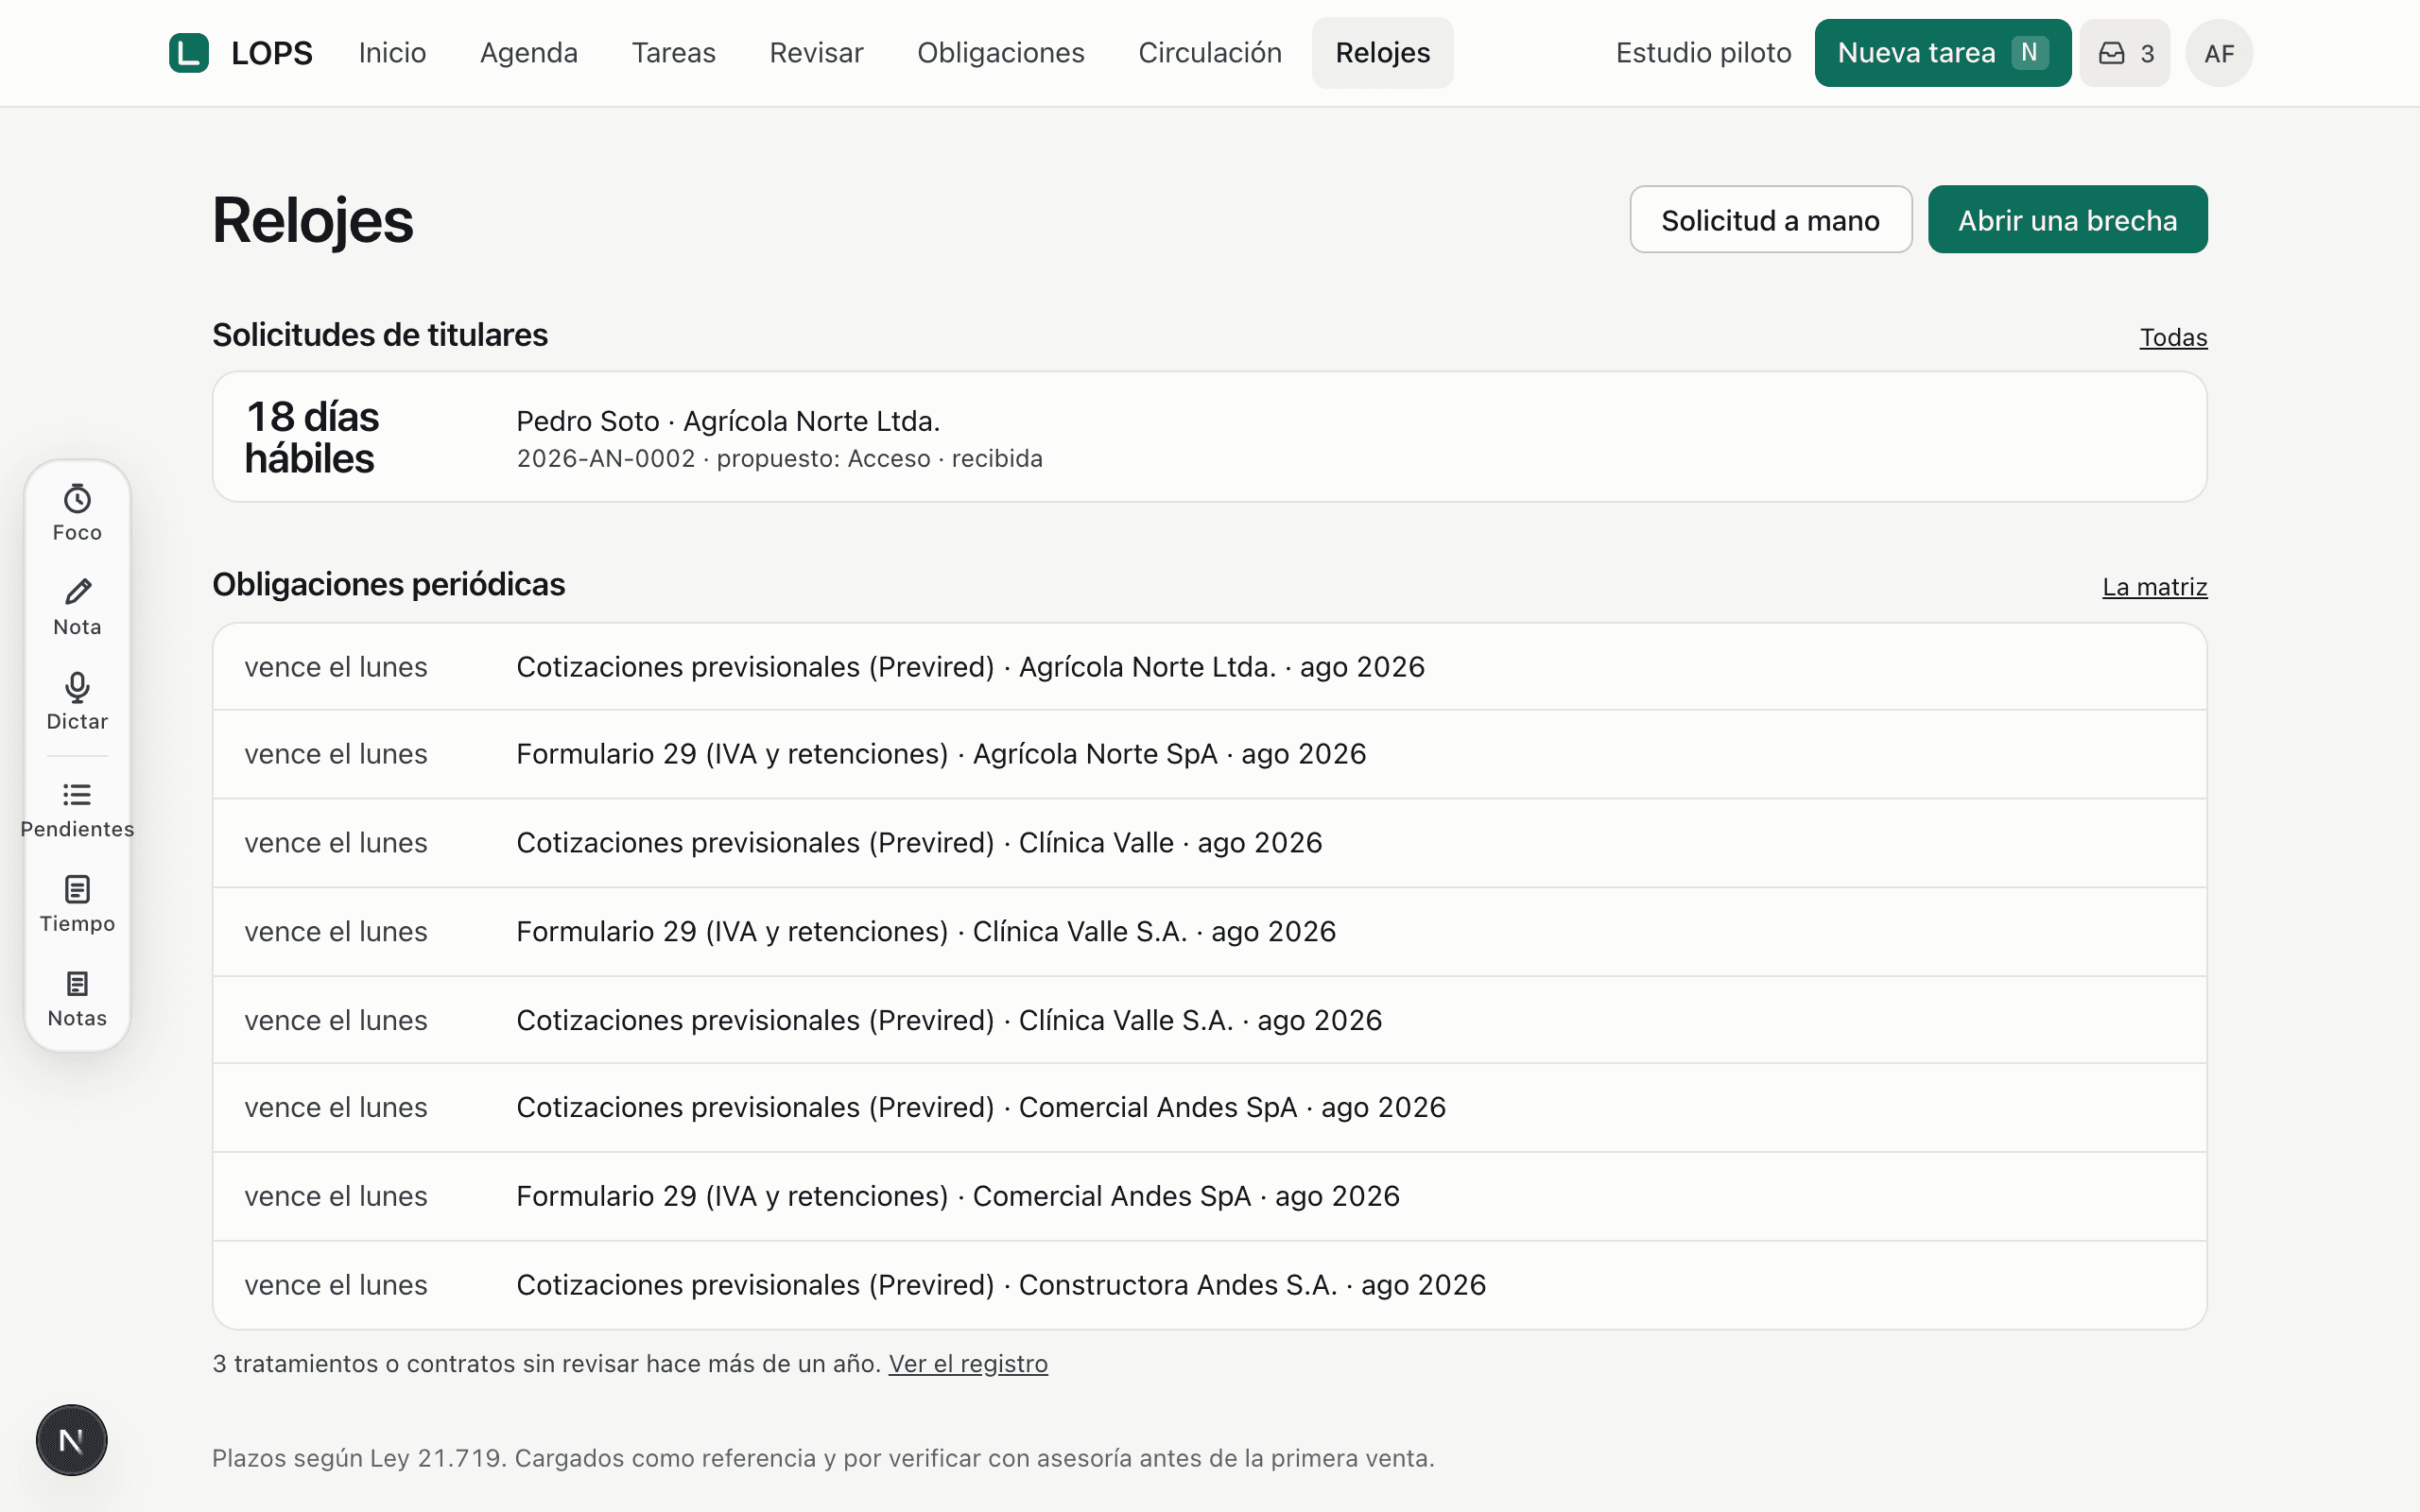
Task: Select the Relojes tab
Action: pyautogui.click(x=1383, y=53)
